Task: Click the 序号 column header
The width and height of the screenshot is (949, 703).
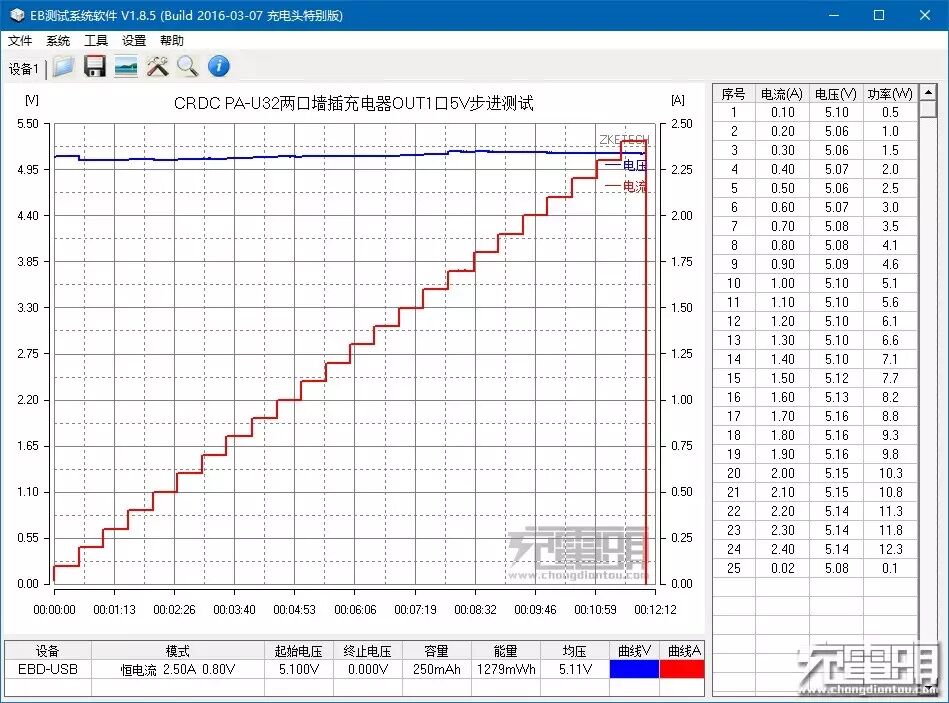Action: 734,94
